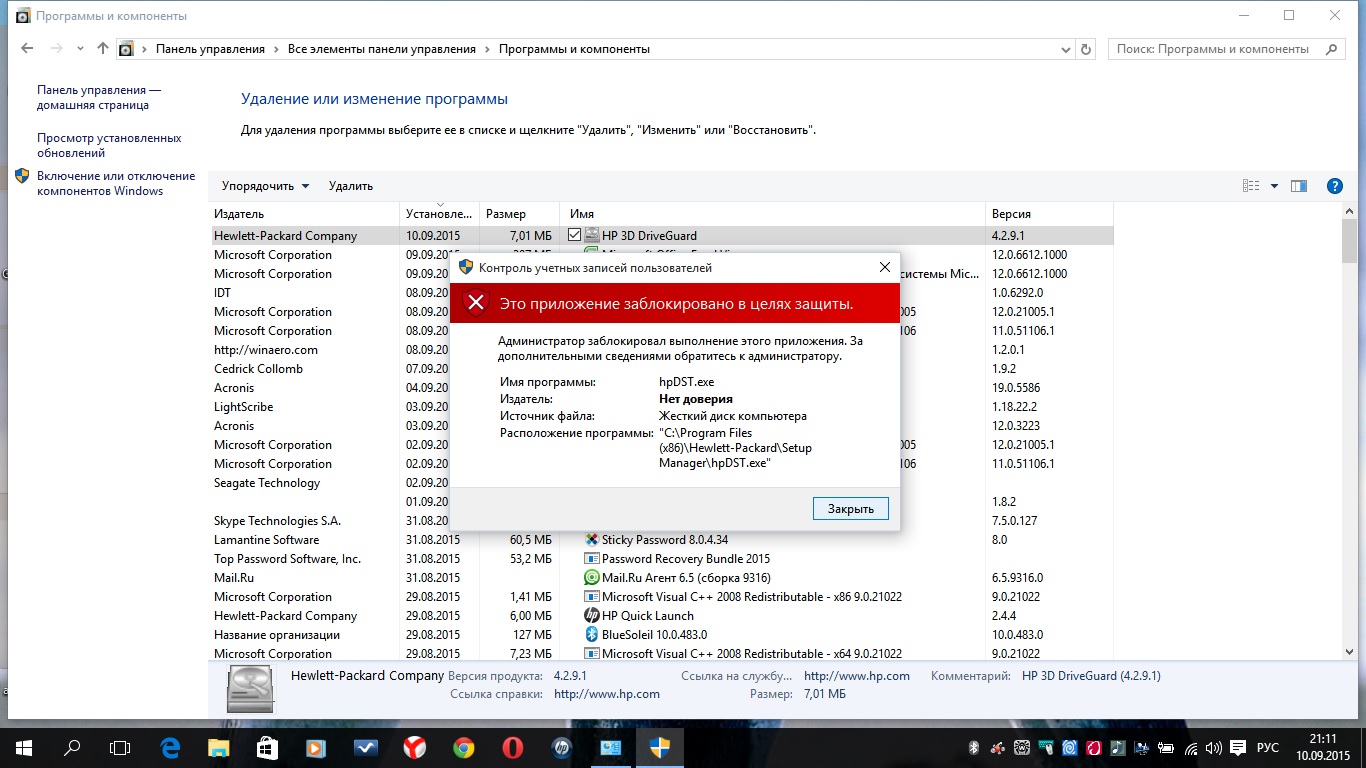Click the blue help question mark icon

(1334, 186)
